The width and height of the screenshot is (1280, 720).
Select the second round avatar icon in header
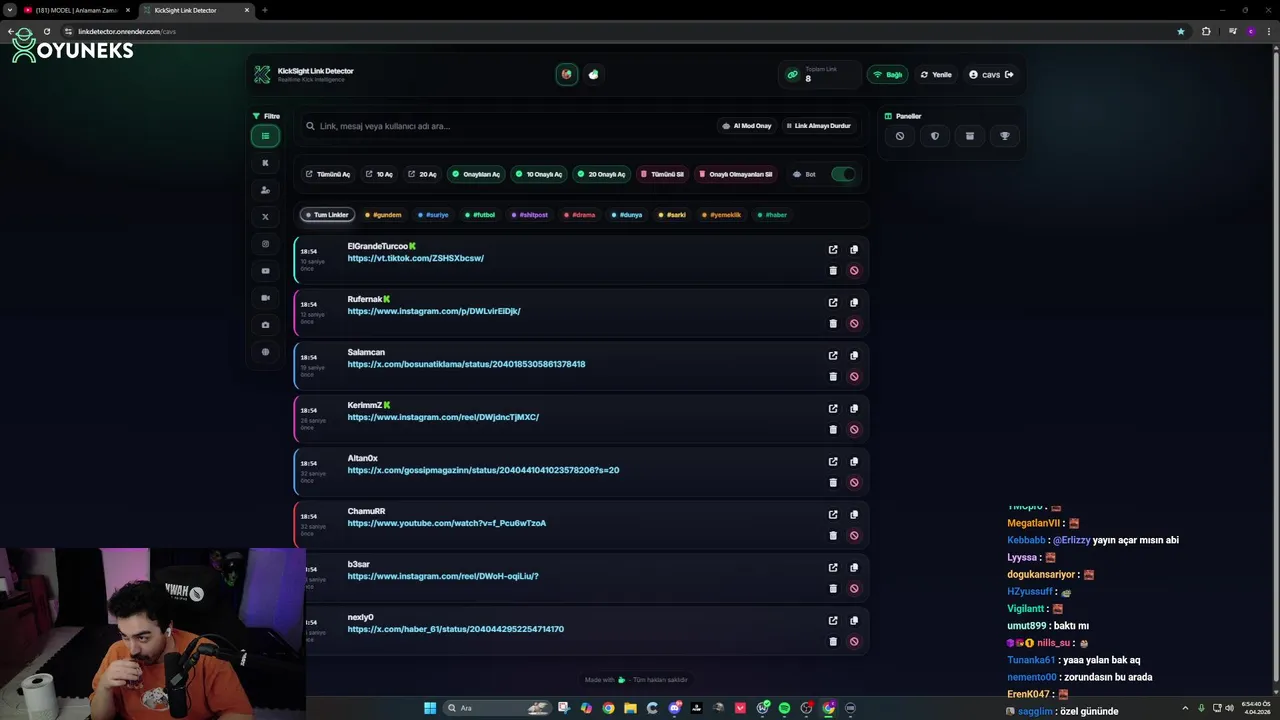click(593, 75)
